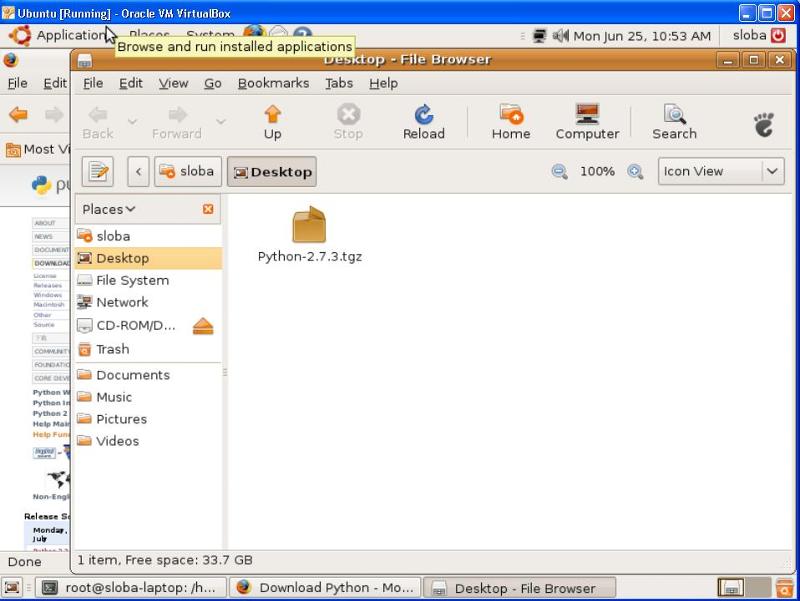Open the Tabs menu
Viewport: 800px width, 601px height.
tap(339, 83)
